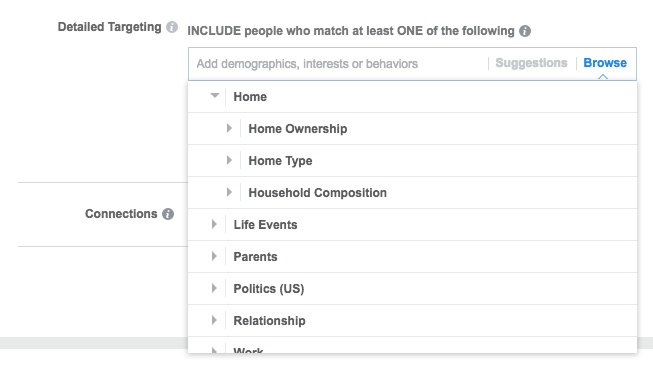Expand Home Ownership arrow

click(x=229, y=128)
